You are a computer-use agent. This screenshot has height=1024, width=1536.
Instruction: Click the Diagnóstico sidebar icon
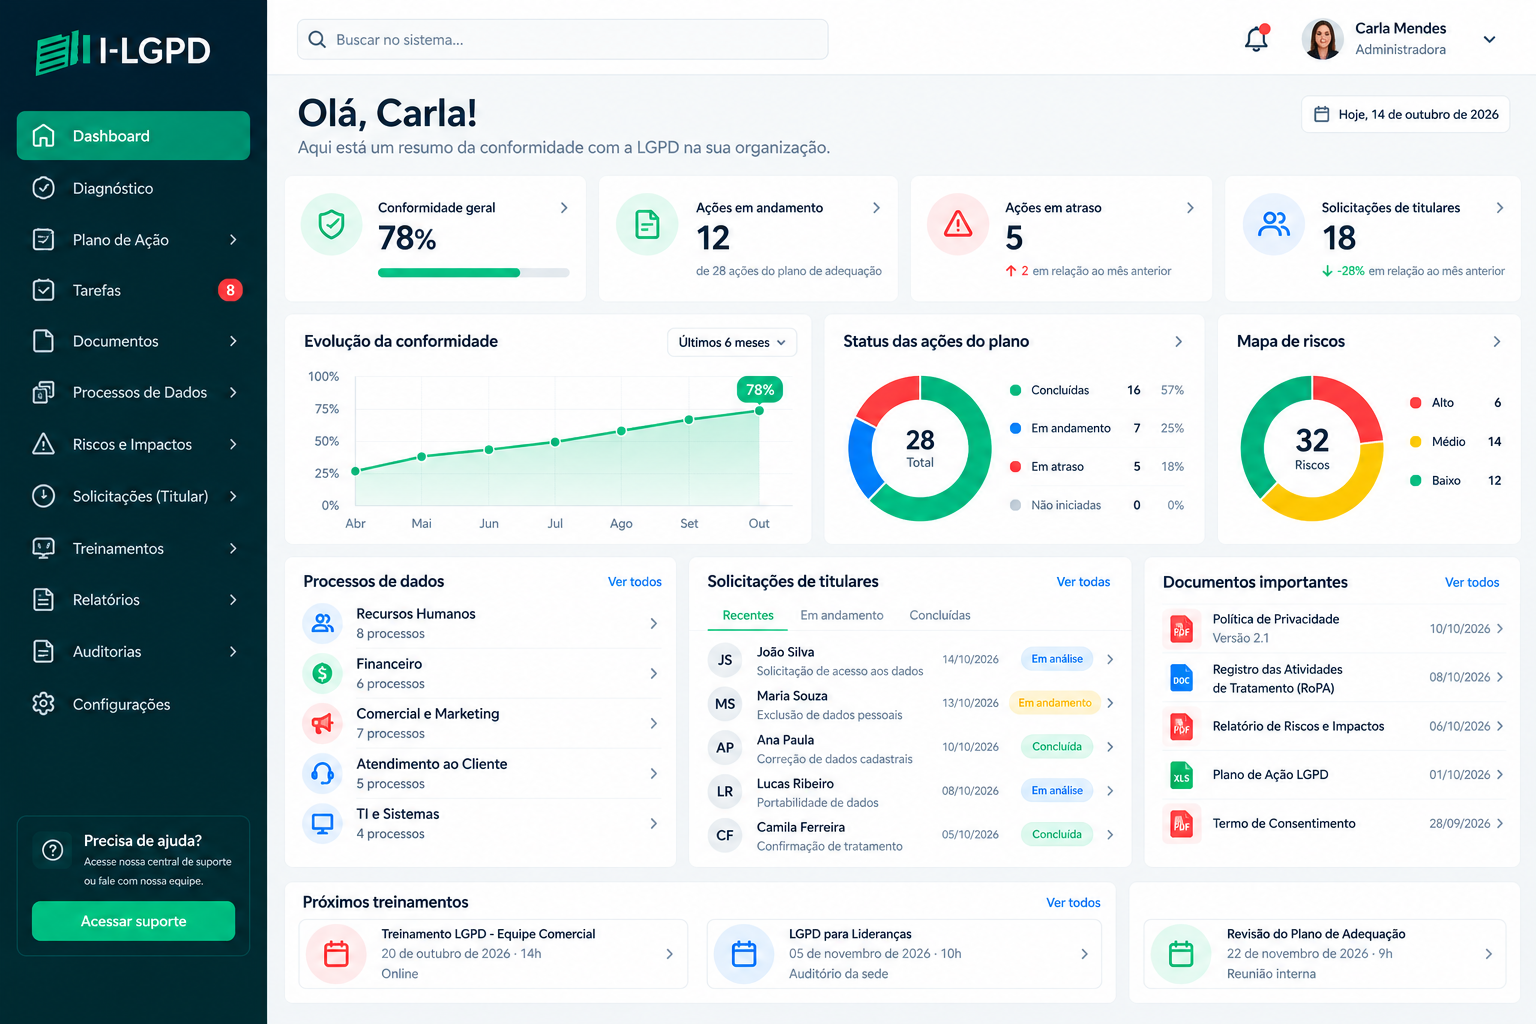click(44, 188)
